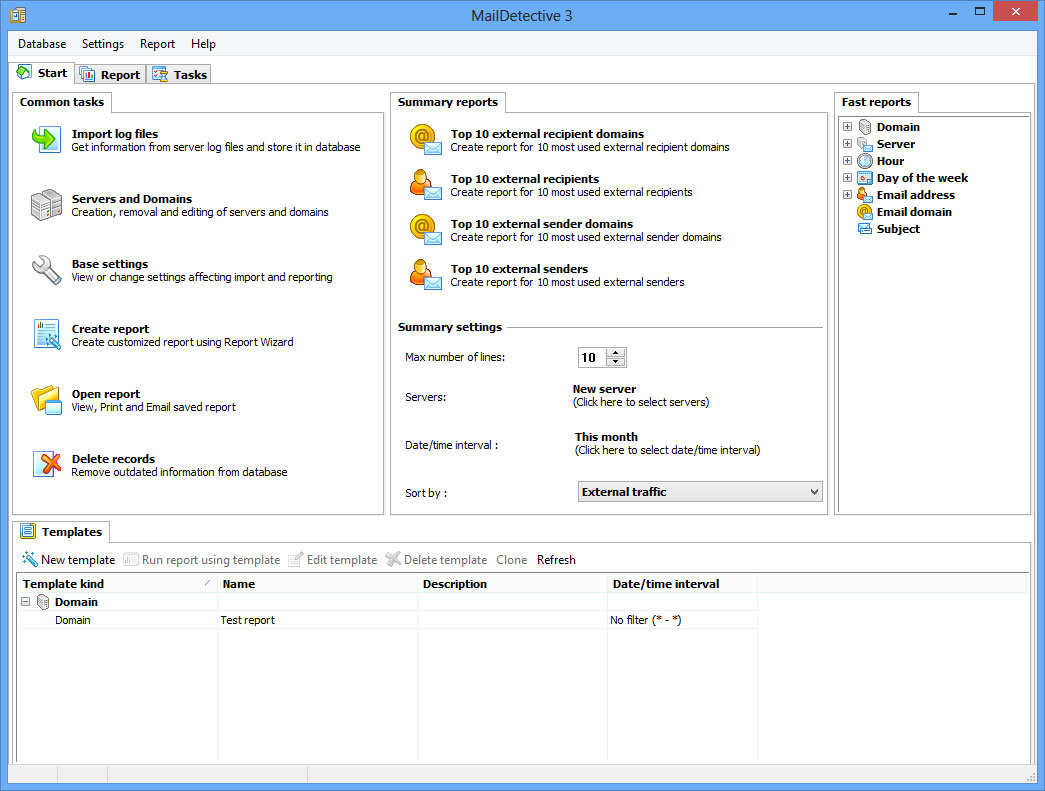Click the Hour clock icon in Fast reports

pos(864,161)
